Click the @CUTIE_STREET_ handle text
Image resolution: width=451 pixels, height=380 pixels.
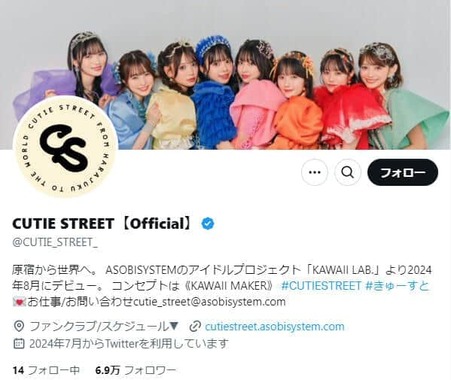(55, 242)
